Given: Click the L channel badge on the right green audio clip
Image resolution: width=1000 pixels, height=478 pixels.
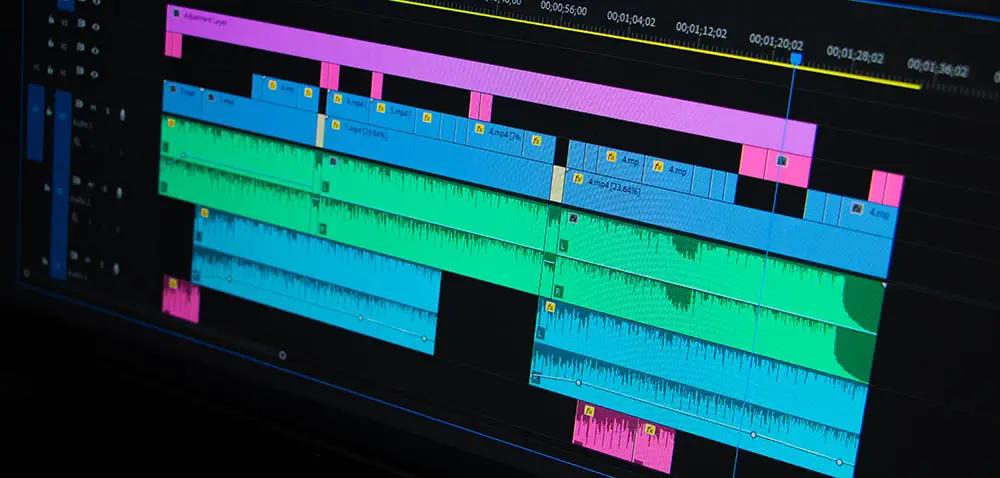Looking at the screenshot, I should pyautogui.click(x=562, y=245).
